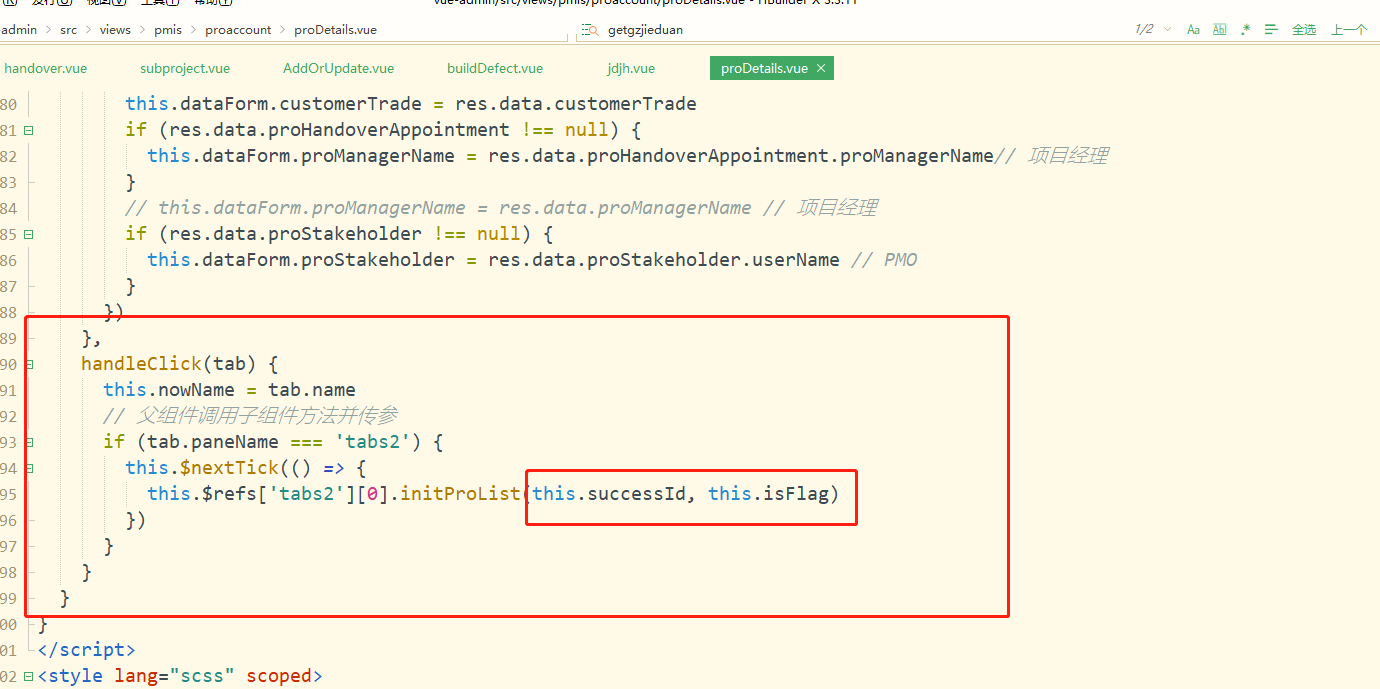
Task: Click the lines icon next to 全选
Action: pyautogui.click(x=1272, y=30)
